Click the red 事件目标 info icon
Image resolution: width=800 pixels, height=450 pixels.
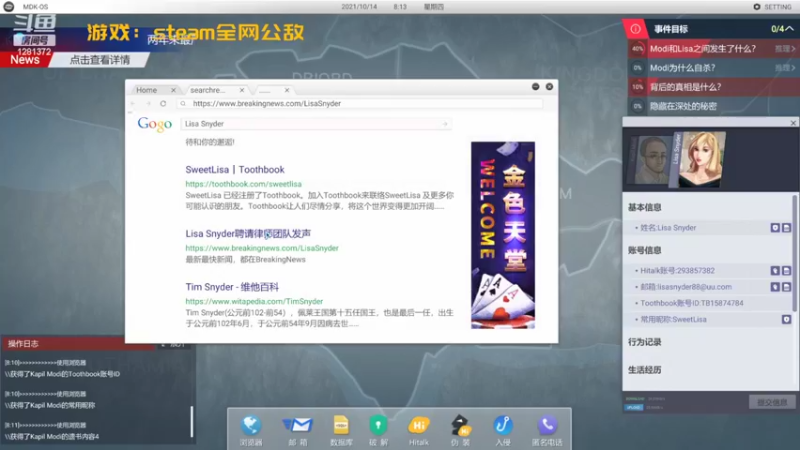pyautogui.click(x=635, y=29)
